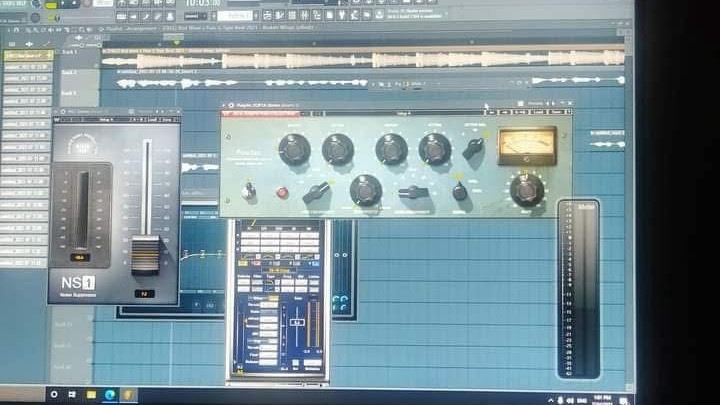Expand hidden system tray icons chevron
The image size is (720, 405).
(x=551, y=400)
